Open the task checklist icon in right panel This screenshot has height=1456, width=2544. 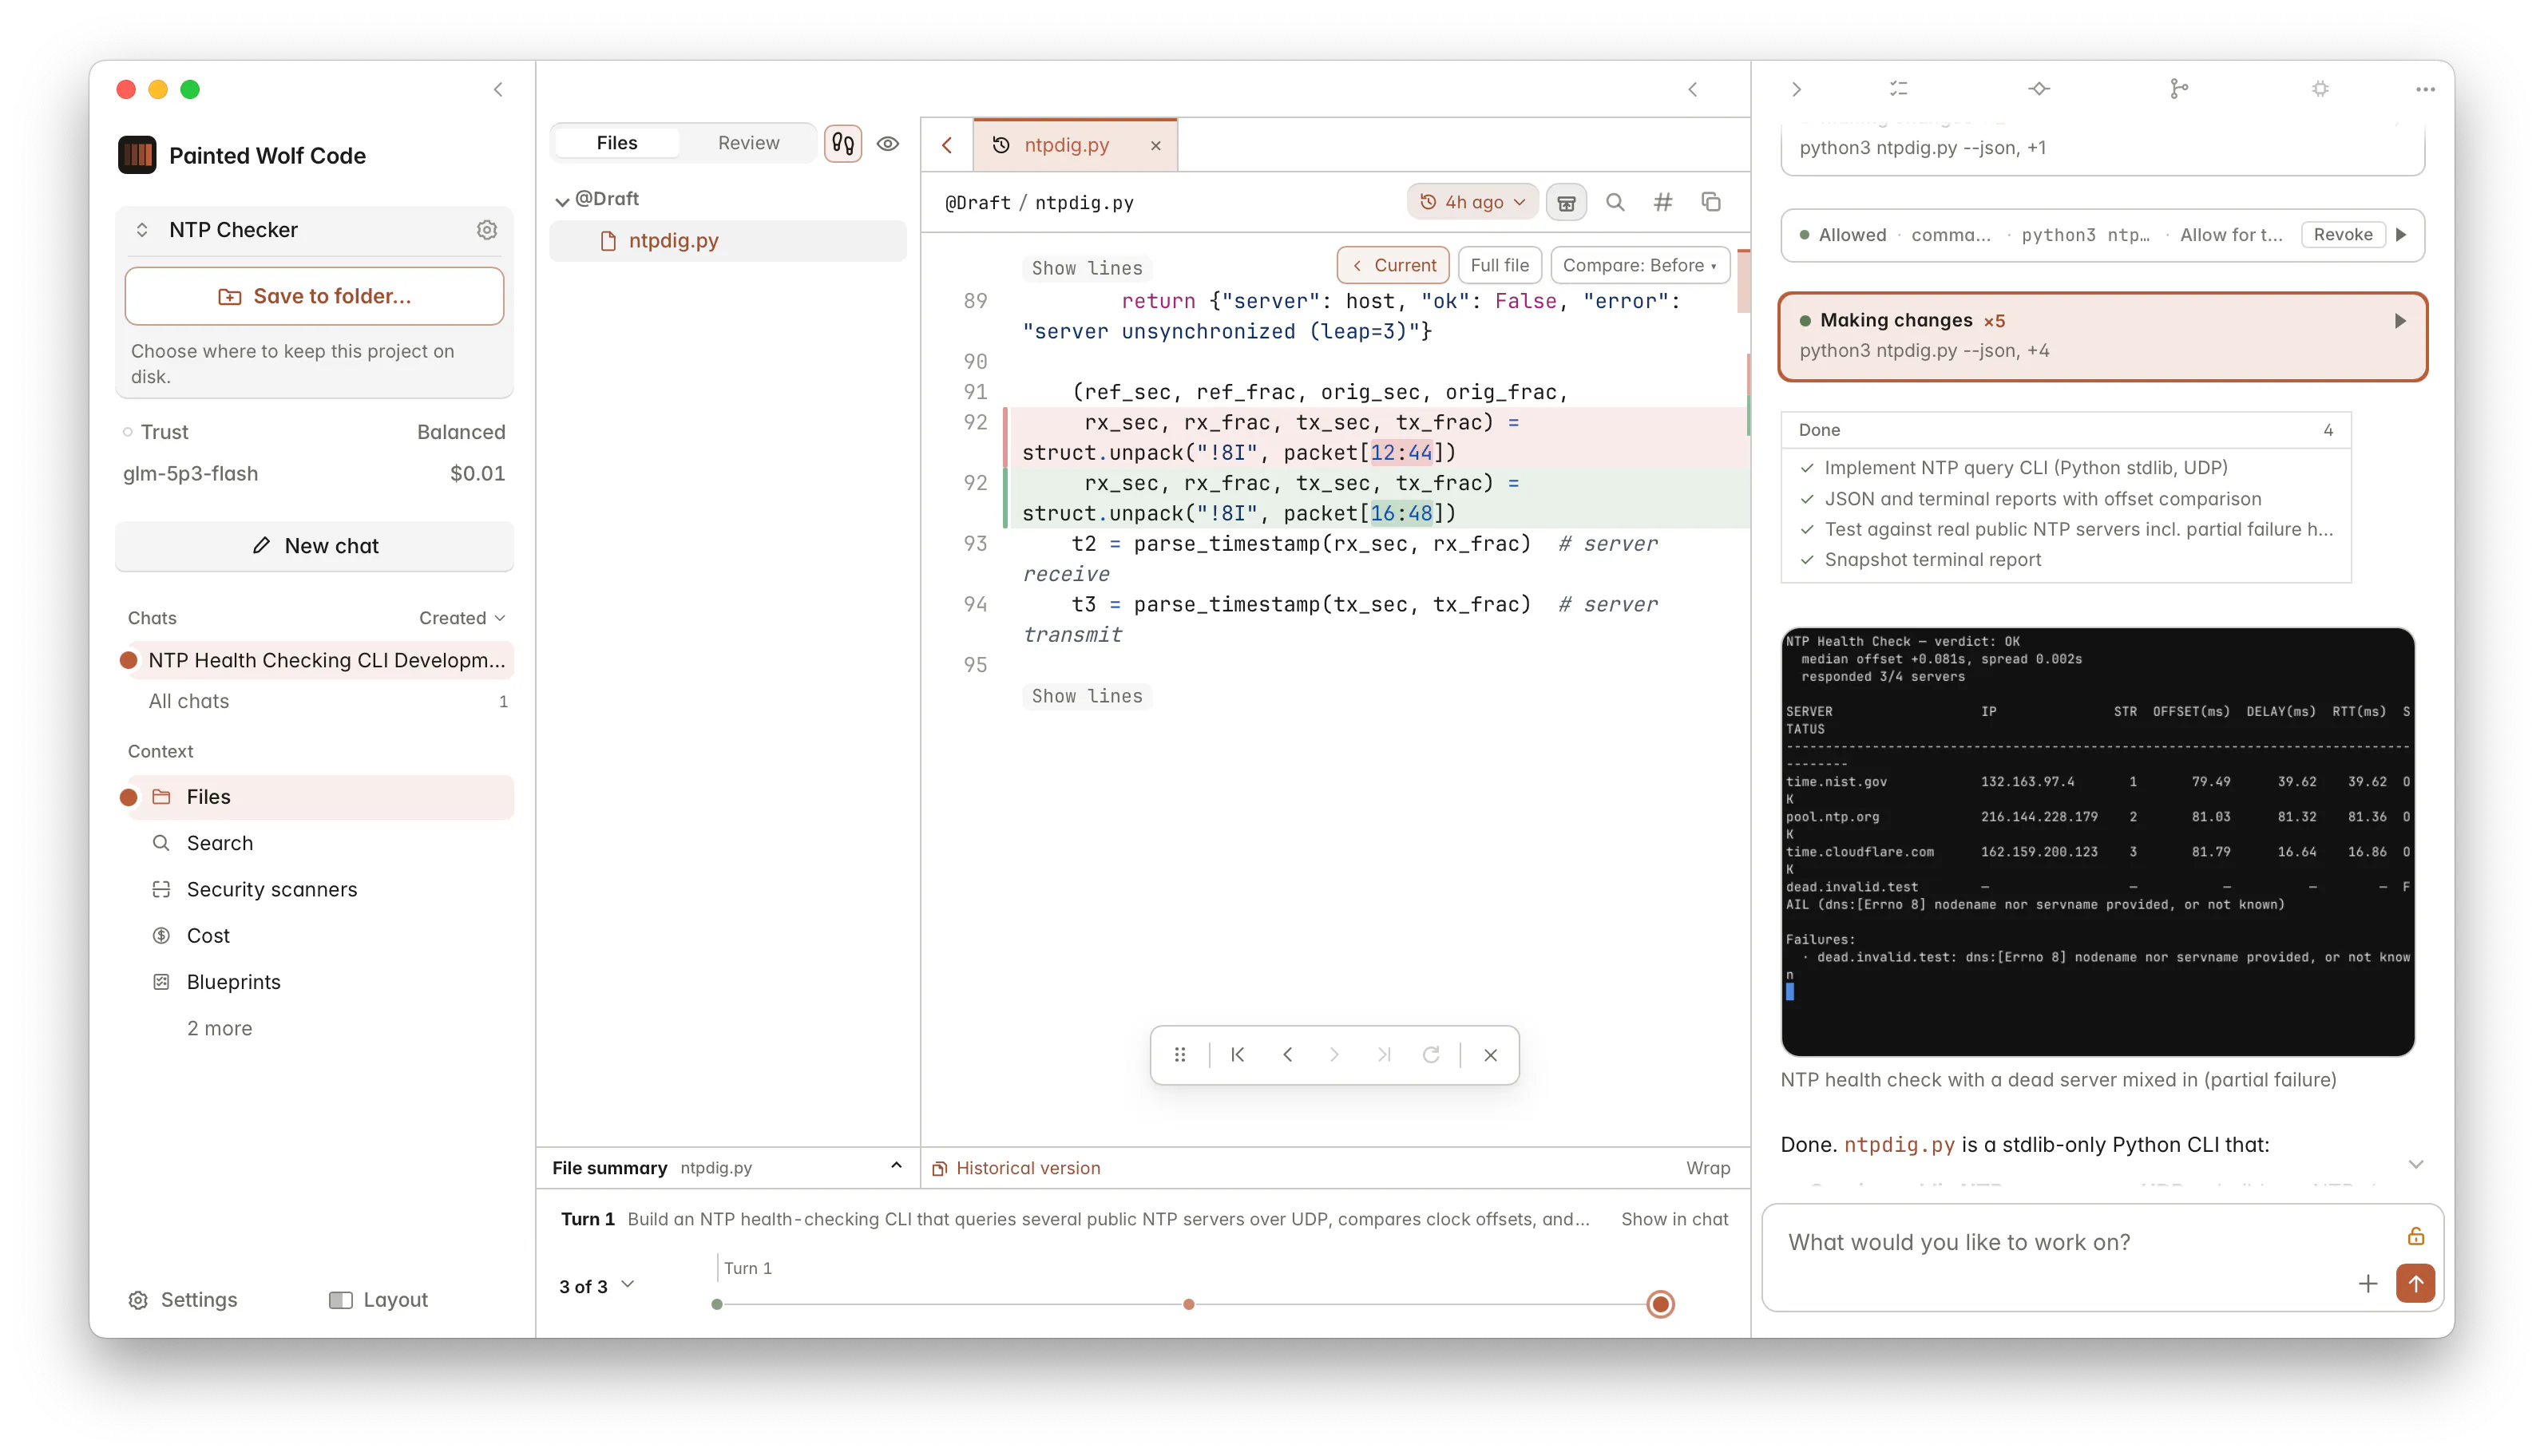coord(1898,89)
